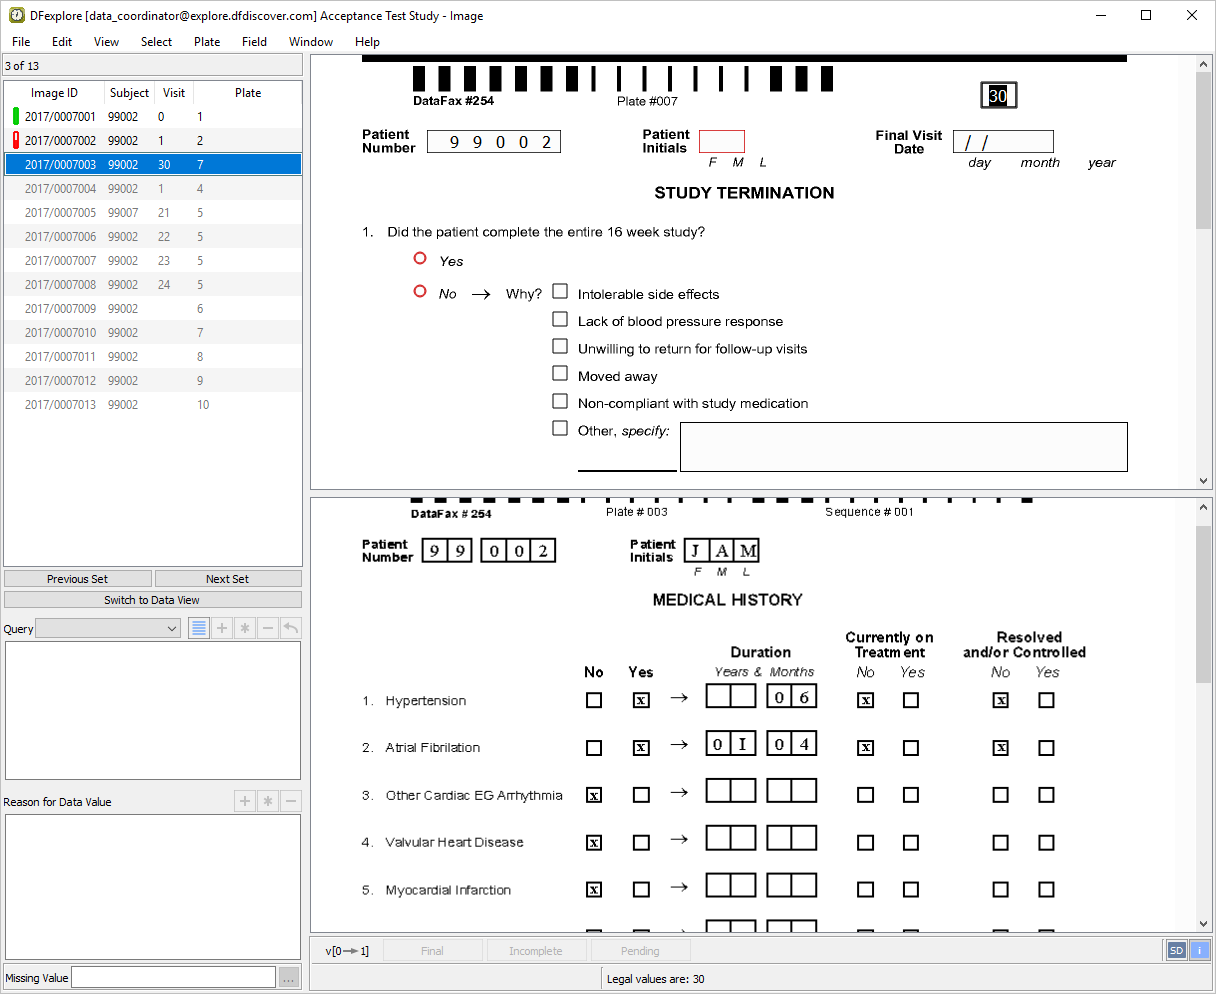Open the Plate menu
This screenshot has height=994, width=1216.
[207, 42]
